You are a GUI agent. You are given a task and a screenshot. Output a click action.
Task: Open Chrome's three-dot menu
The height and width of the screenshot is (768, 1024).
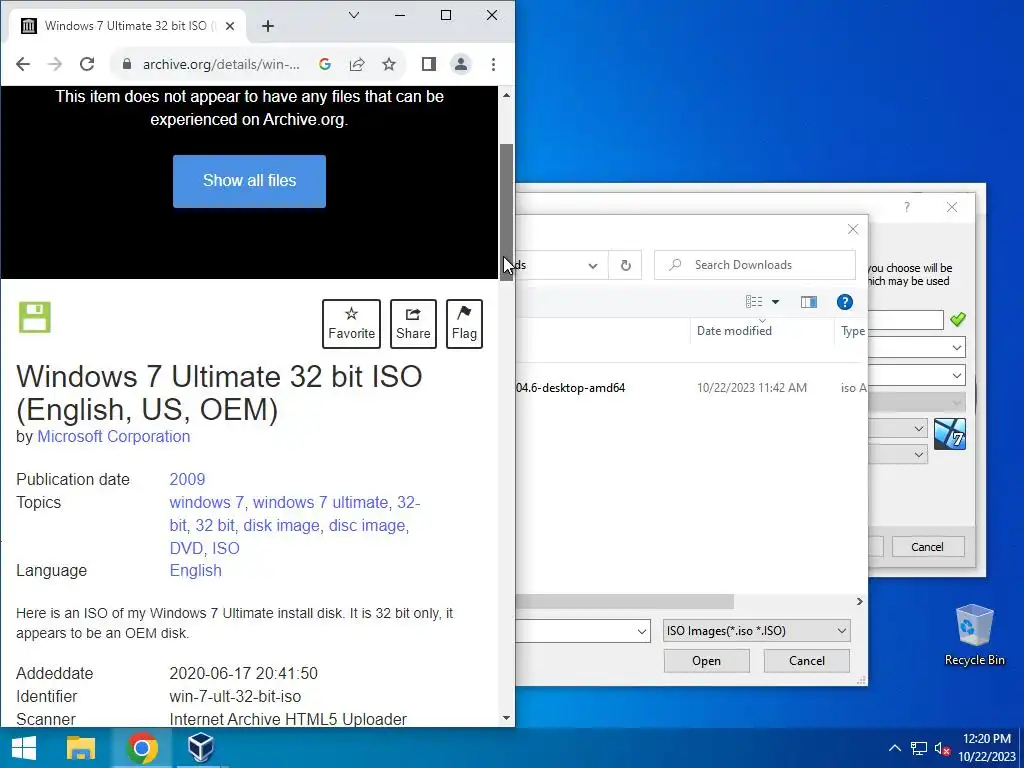coord(493,64)
